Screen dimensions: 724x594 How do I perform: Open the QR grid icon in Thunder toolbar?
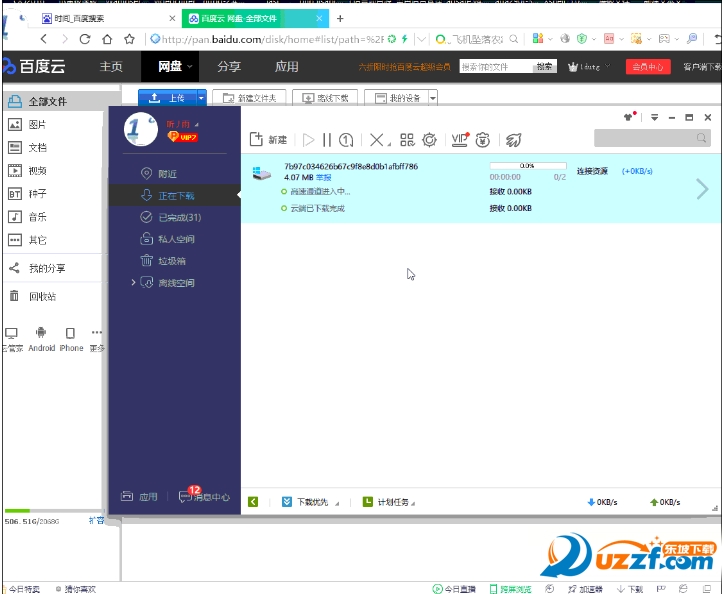tap(407, 139)
